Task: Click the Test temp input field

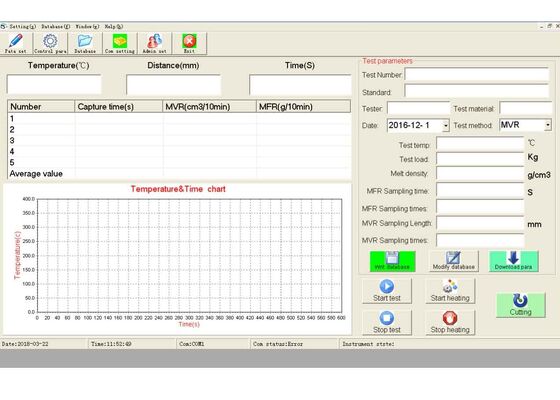Action: (x=480, y=144)
